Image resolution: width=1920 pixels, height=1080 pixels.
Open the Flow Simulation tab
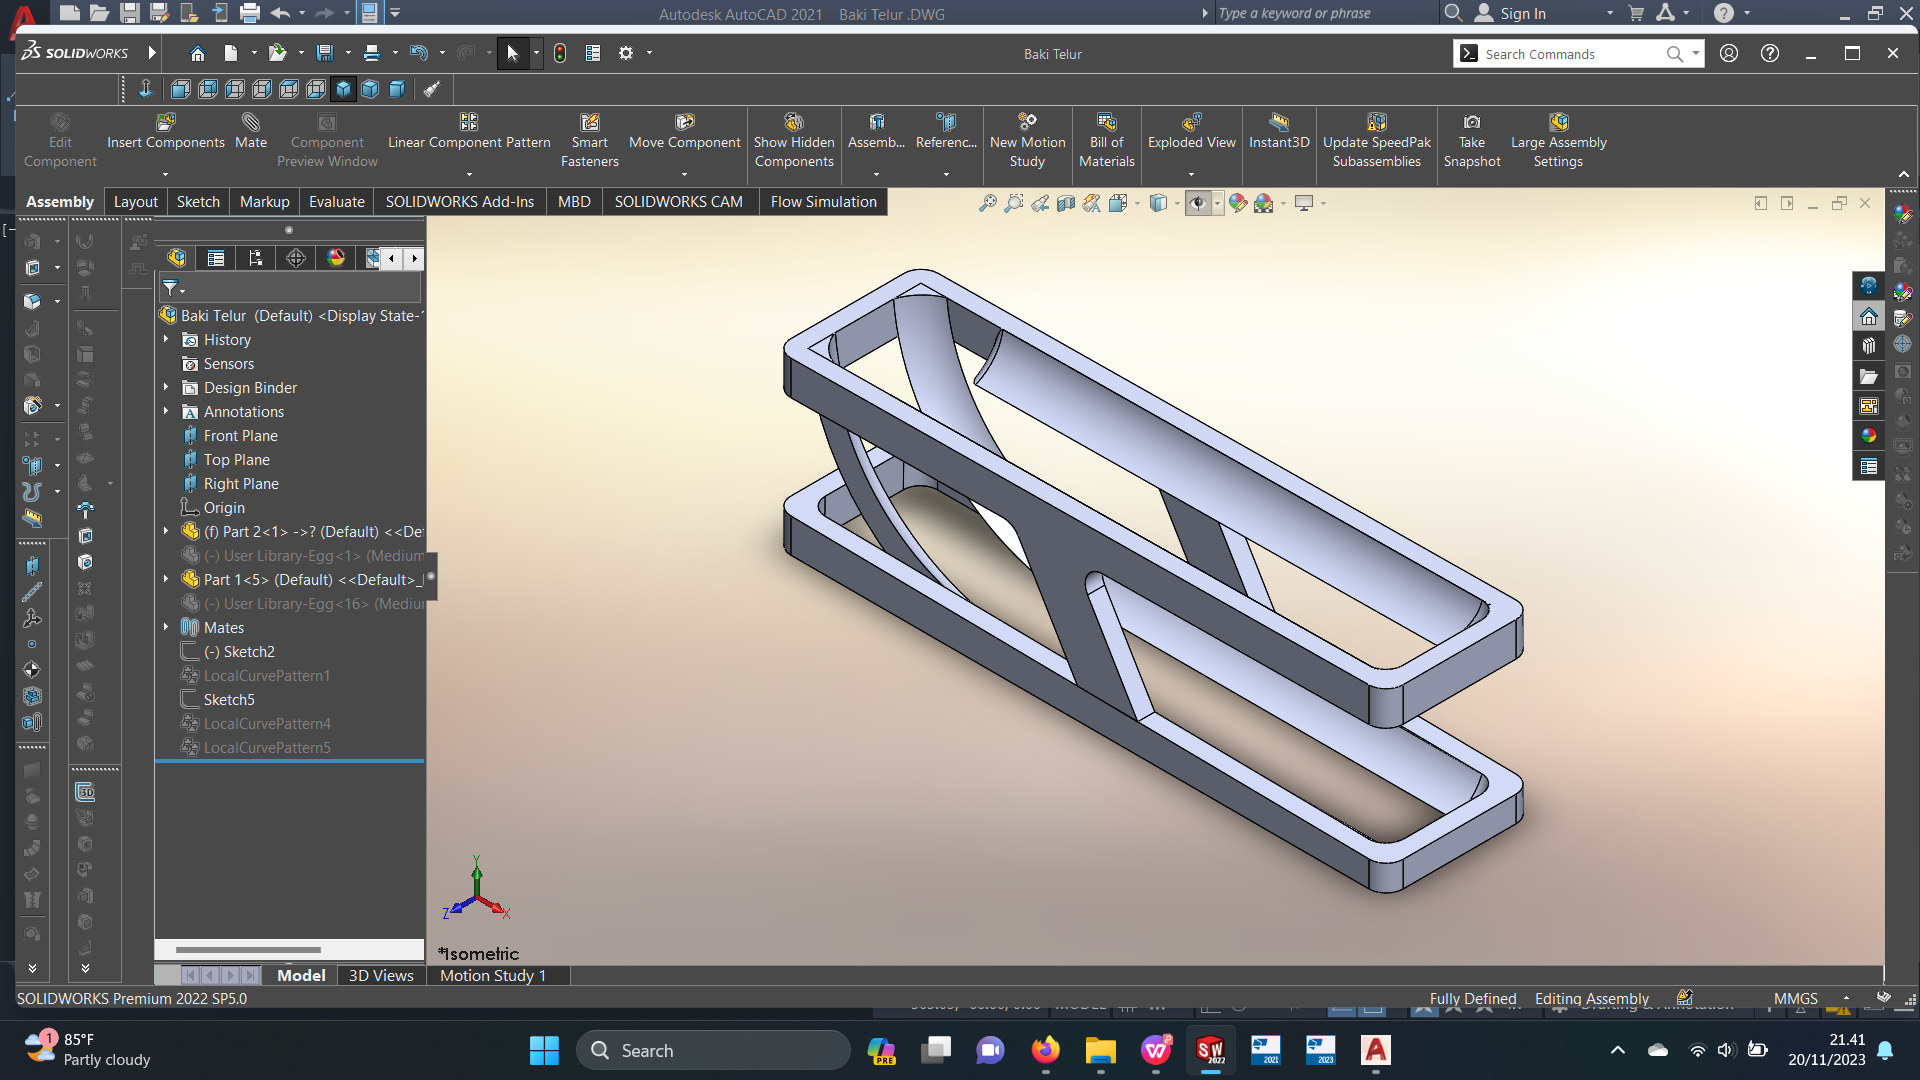coord(823,202)
